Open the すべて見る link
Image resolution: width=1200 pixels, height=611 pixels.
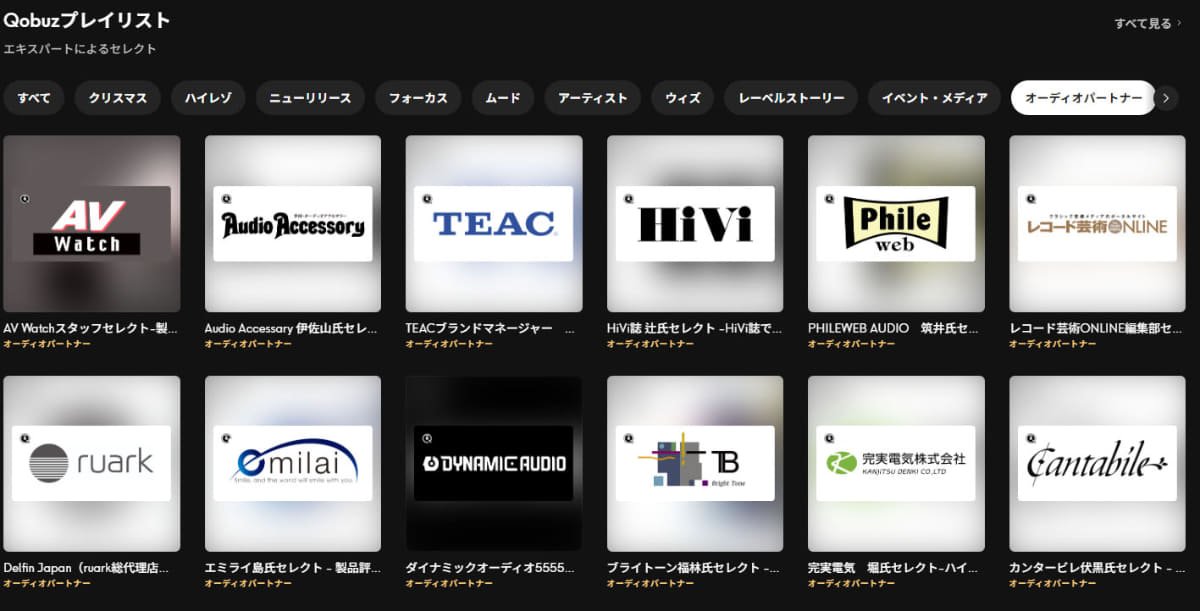tap(1148, 23)
